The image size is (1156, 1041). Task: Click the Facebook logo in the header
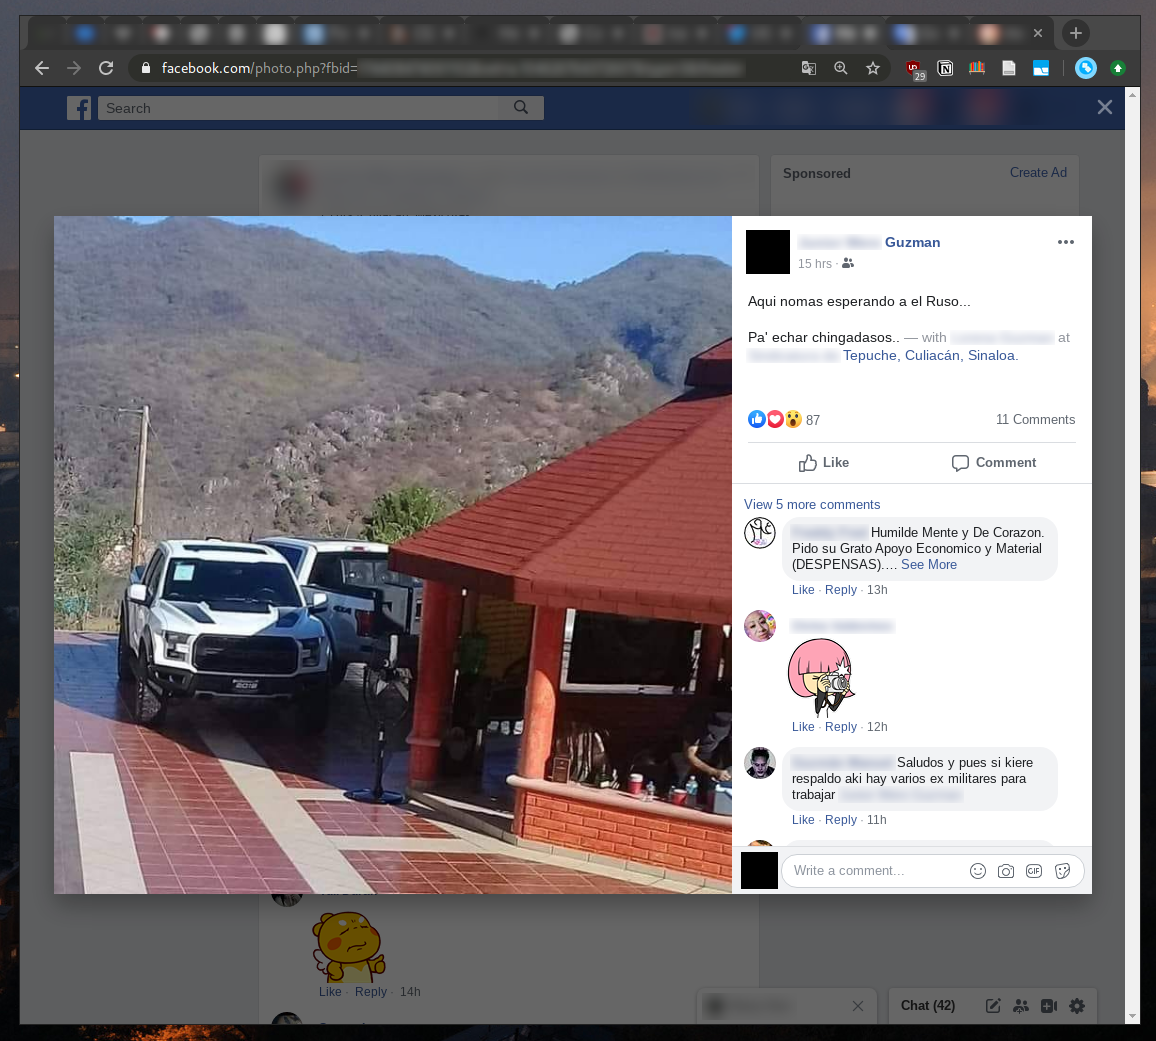pyautogui.click(x=79, y=108)
